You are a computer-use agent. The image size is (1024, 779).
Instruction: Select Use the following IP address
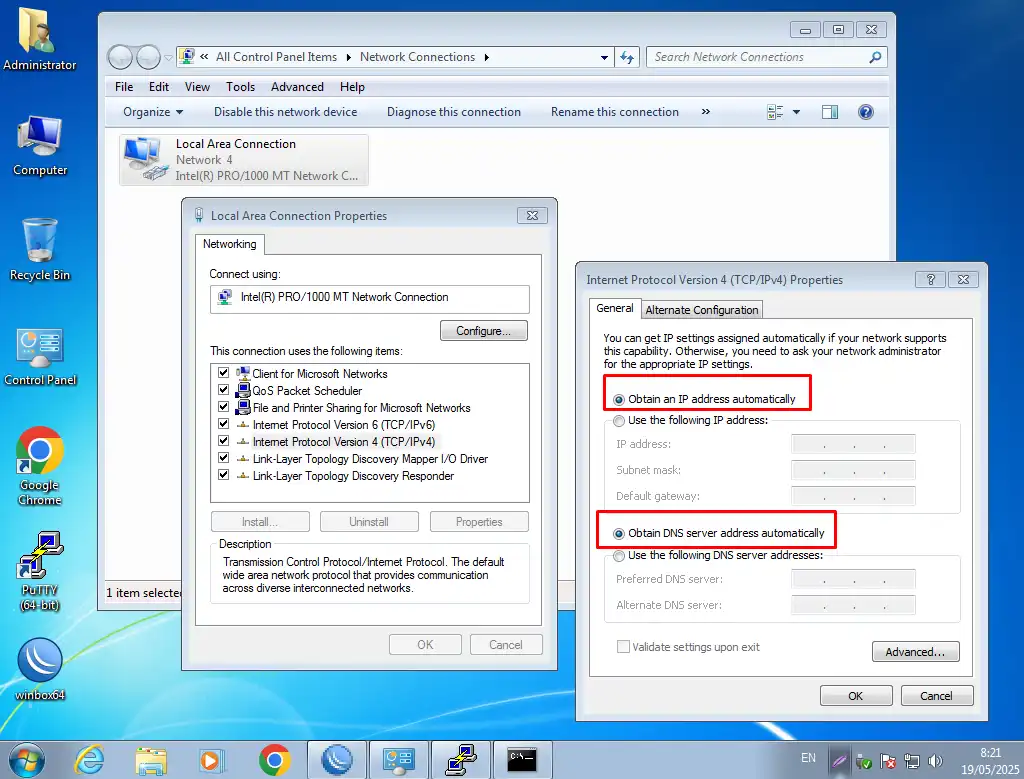[x=620, y=421]
